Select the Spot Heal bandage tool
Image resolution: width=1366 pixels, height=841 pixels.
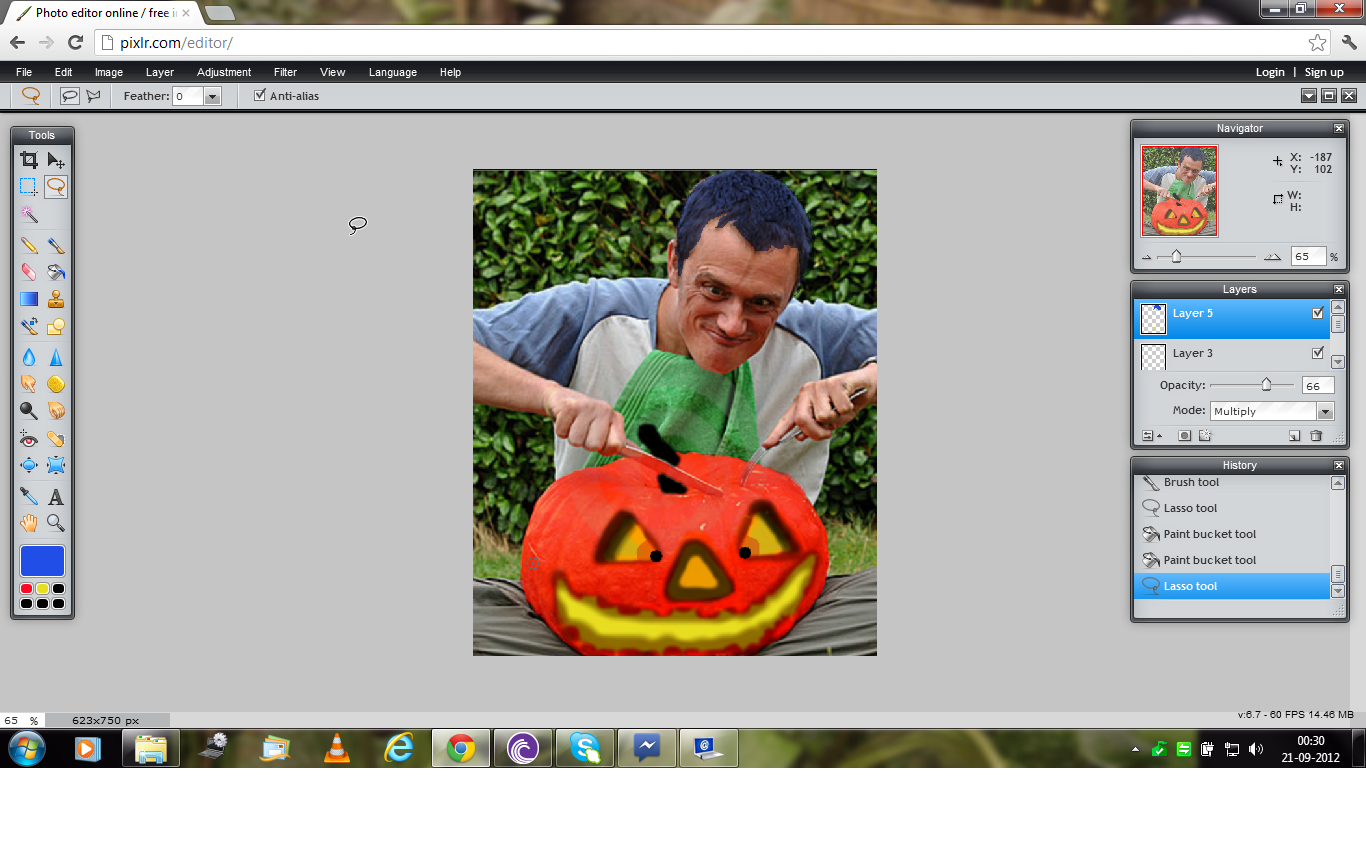pyautogui.click(x=56, y=438)
